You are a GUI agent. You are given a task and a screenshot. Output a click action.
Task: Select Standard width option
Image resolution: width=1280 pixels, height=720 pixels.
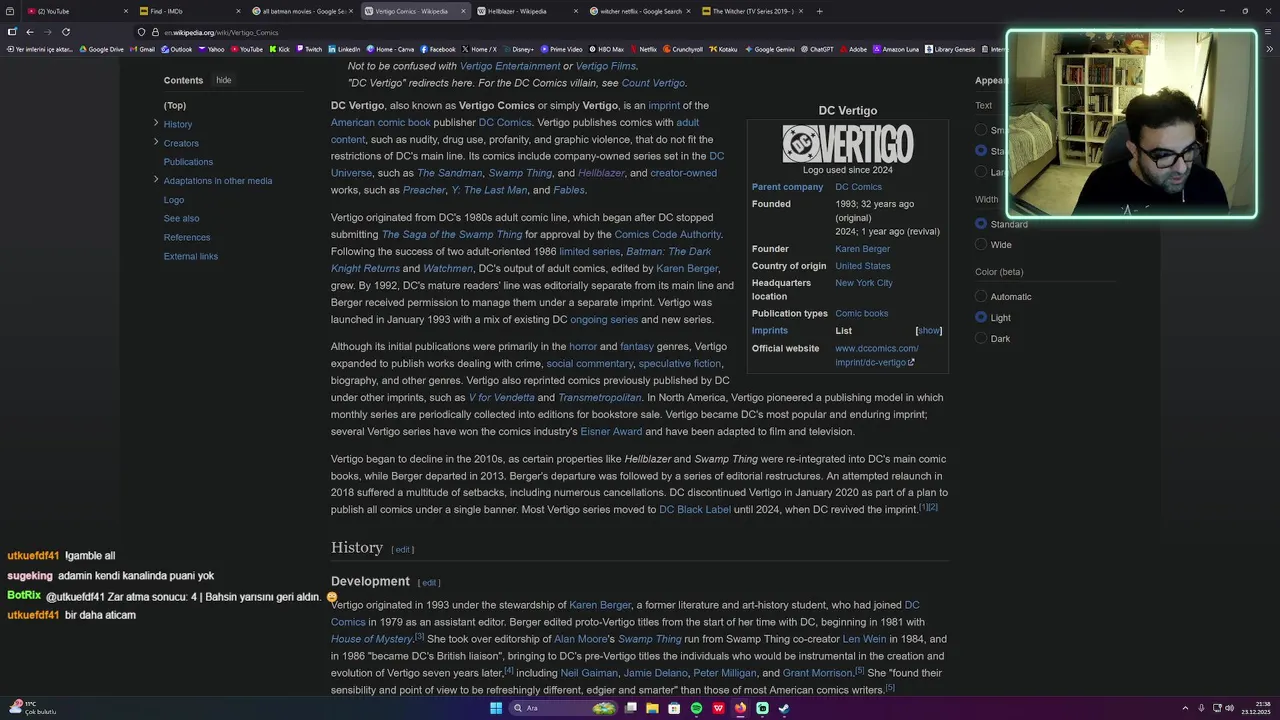click(981, 224)
